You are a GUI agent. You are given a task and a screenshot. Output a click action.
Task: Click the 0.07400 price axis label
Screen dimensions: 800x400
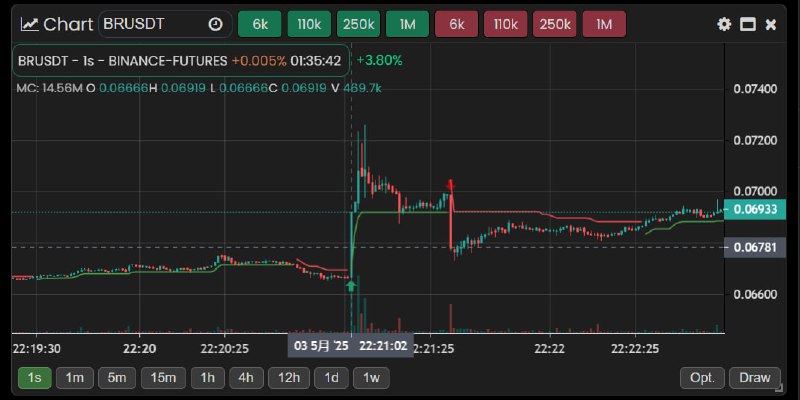coord(755,89)
